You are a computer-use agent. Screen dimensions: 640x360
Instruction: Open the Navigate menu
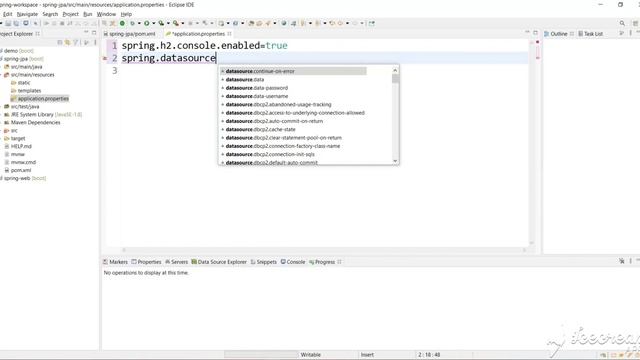[x=27, y=14]
